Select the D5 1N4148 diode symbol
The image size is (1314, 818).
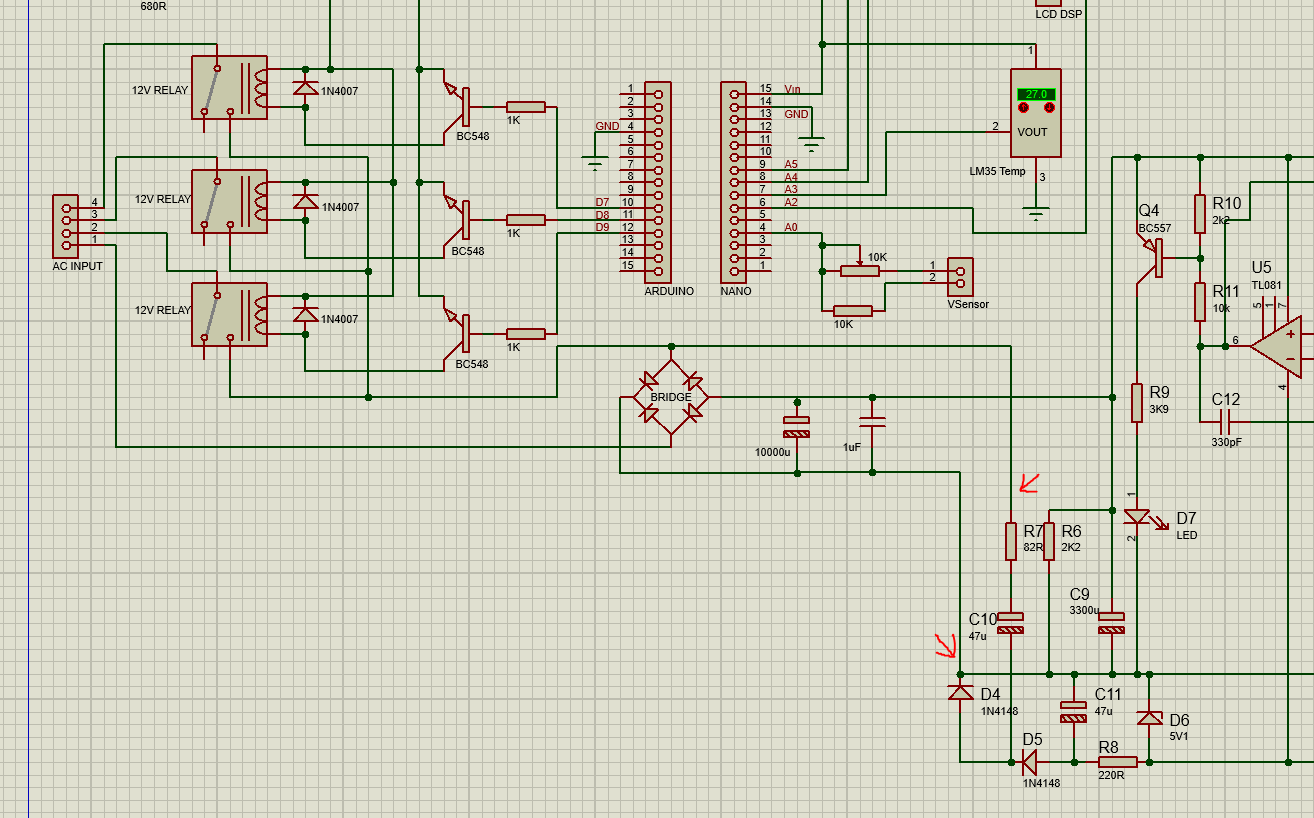pos(1030,762)
